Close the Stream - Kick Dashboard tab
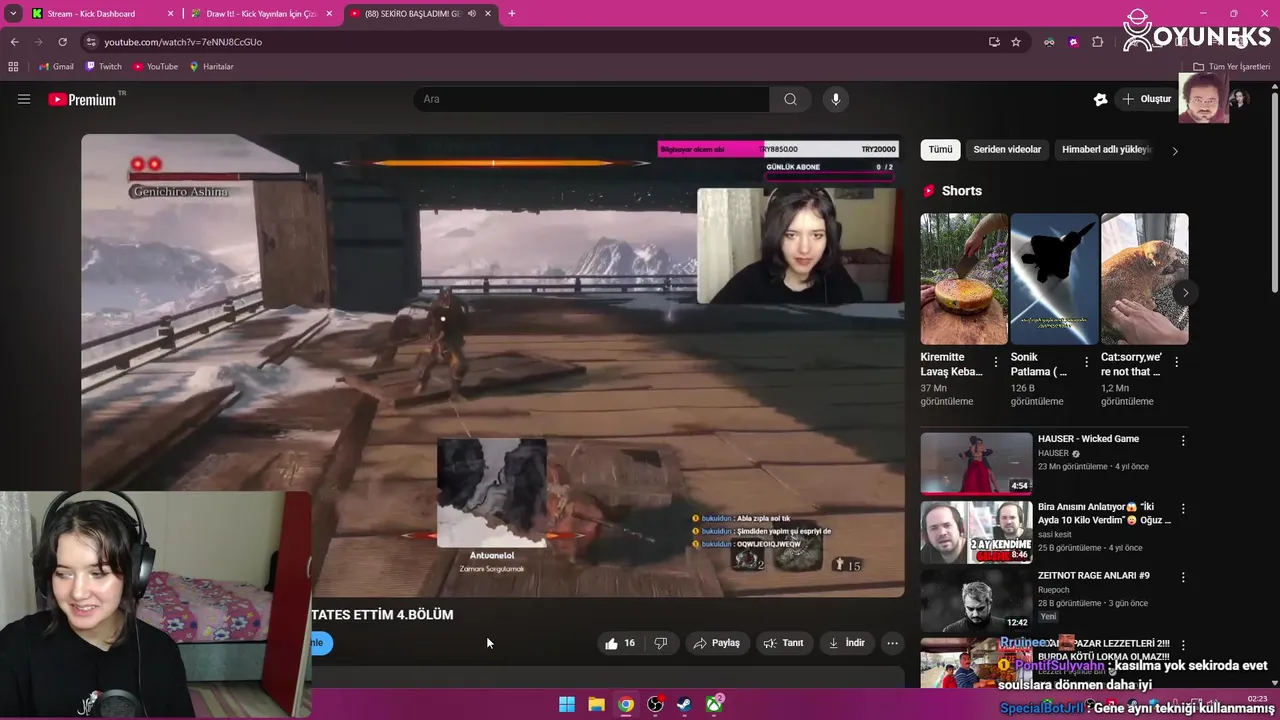 click(x=170, y=14)
